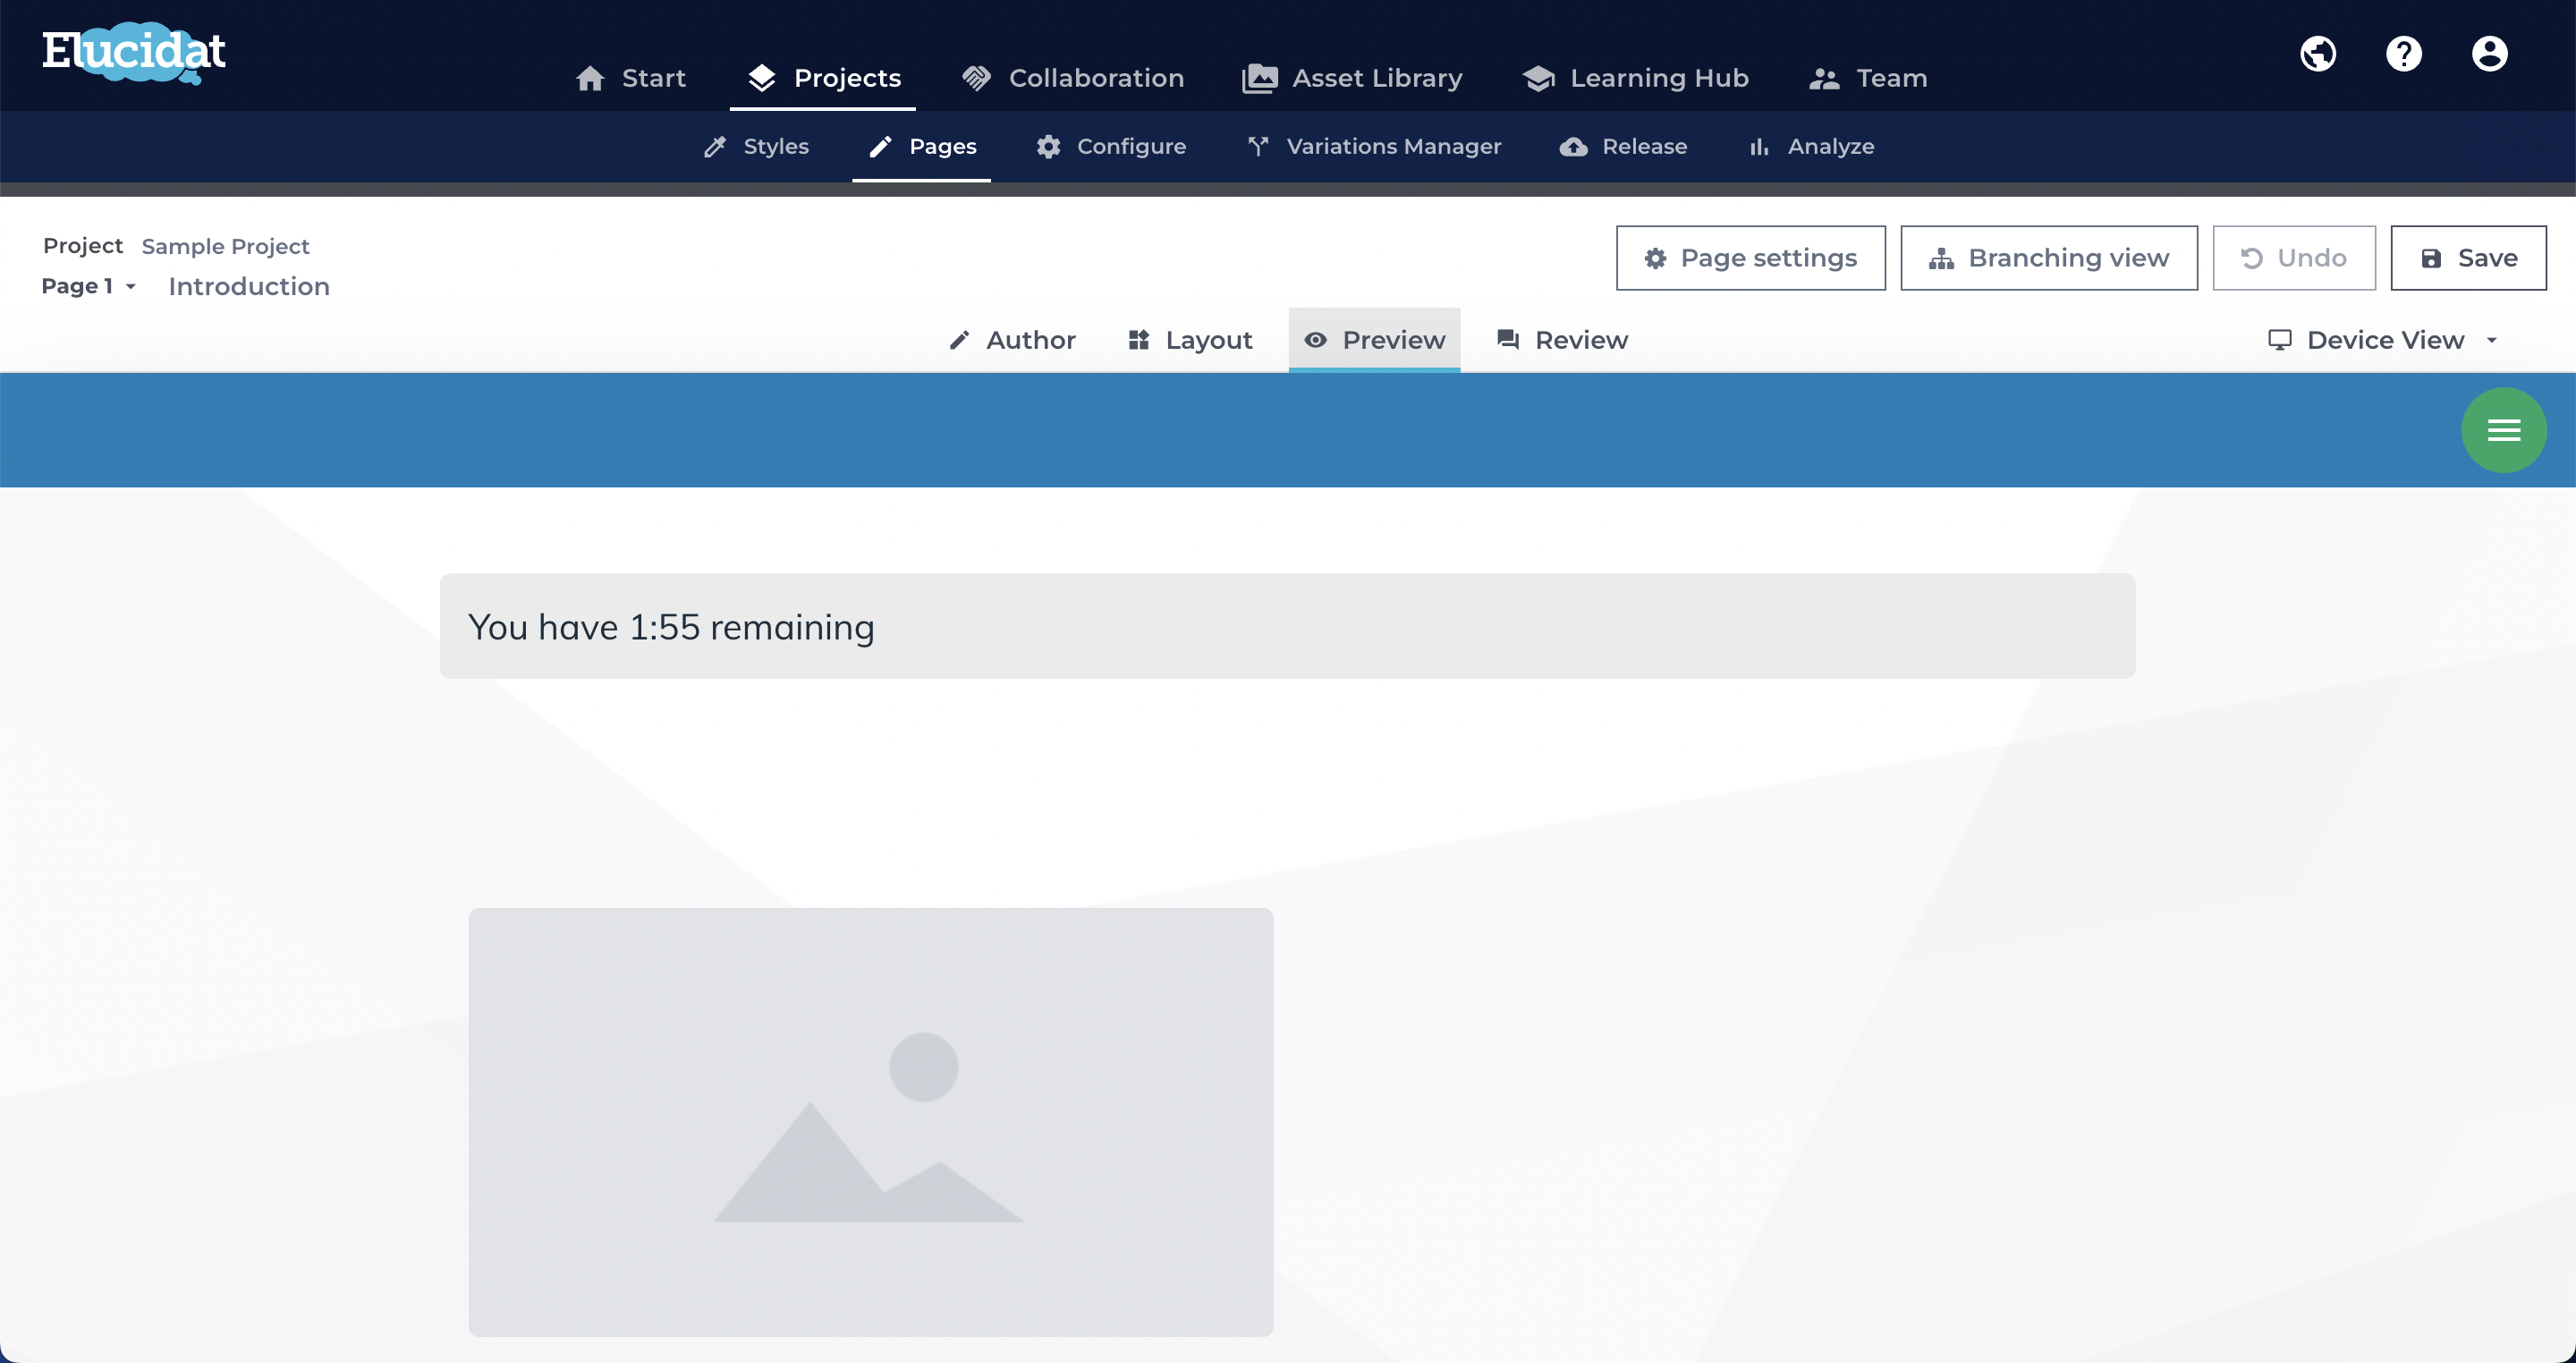Open the Configure section
The height and width of the screenshot is (1363, 2576).
(1111, 146)
